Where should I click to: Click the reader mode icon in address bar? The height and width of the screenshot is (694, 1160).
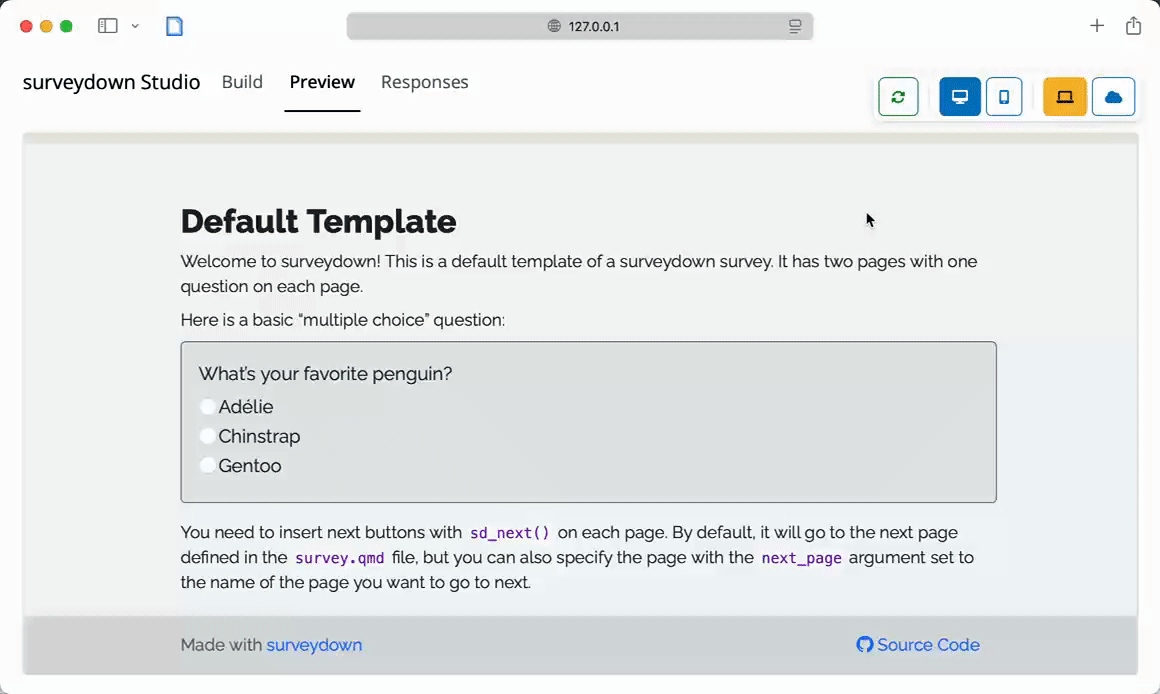coord(795,26)
